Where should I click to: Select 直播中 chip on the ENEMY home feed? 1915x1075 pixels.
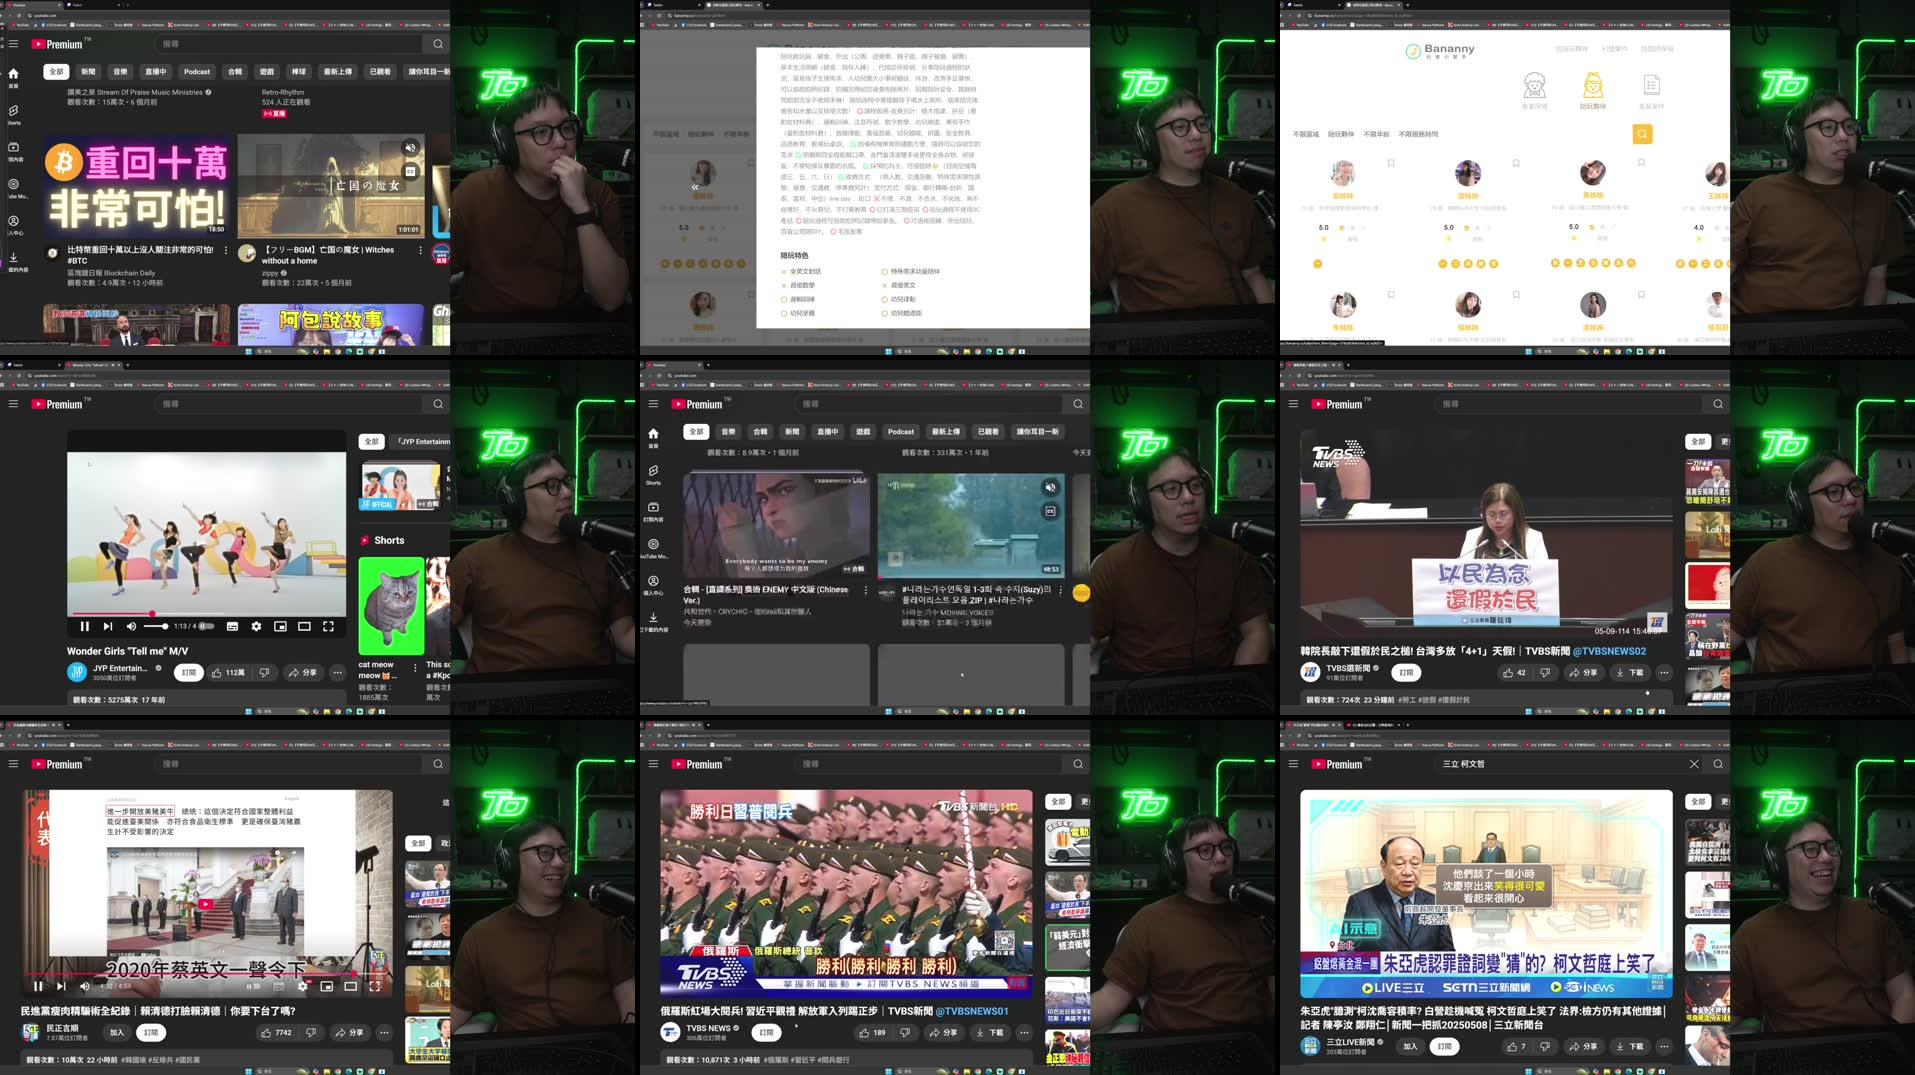pyautogui.click(x=827, y=432)
